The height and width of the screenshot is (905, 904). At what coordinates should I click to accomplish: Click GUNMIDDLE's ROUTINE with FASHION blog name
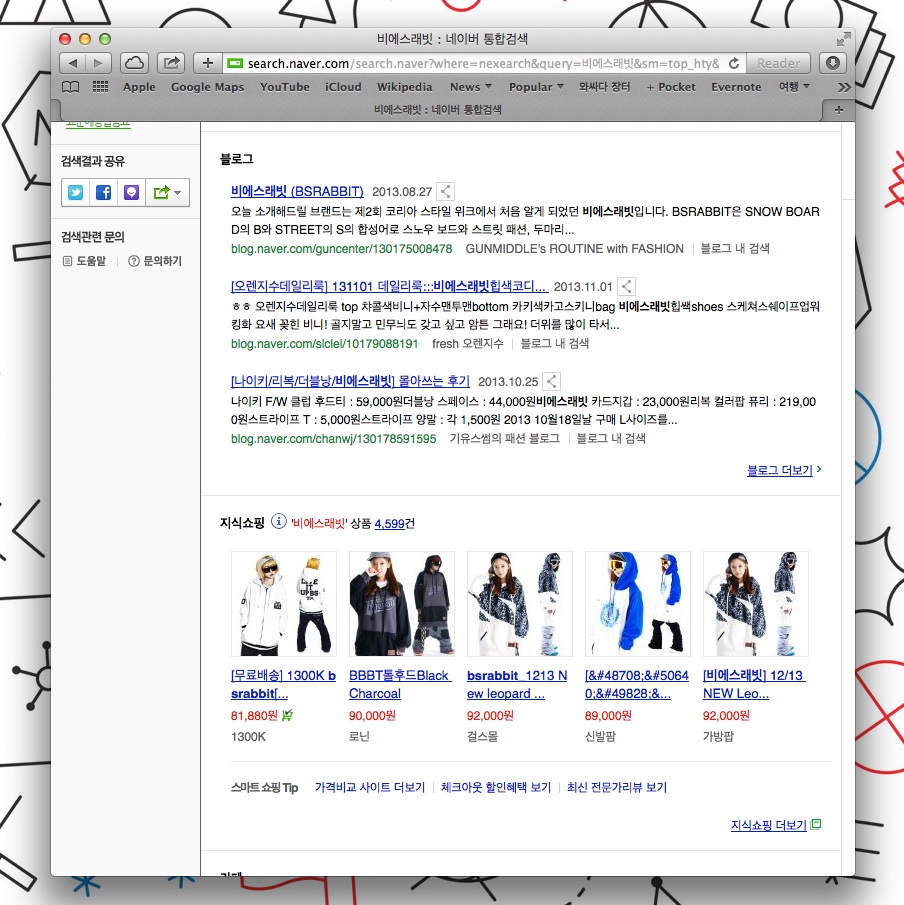pyautogui.click(x=574, y=249)
